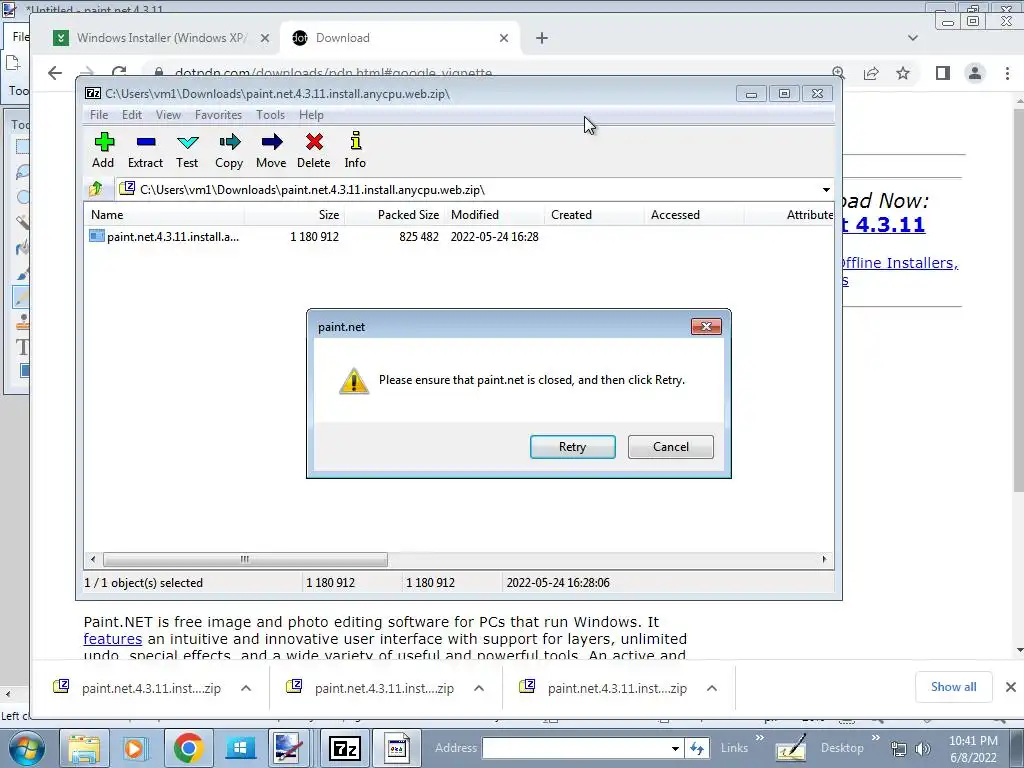Toggle Chrome side panel icon
Screen dimensions: 1024x768
coord(942,73)
